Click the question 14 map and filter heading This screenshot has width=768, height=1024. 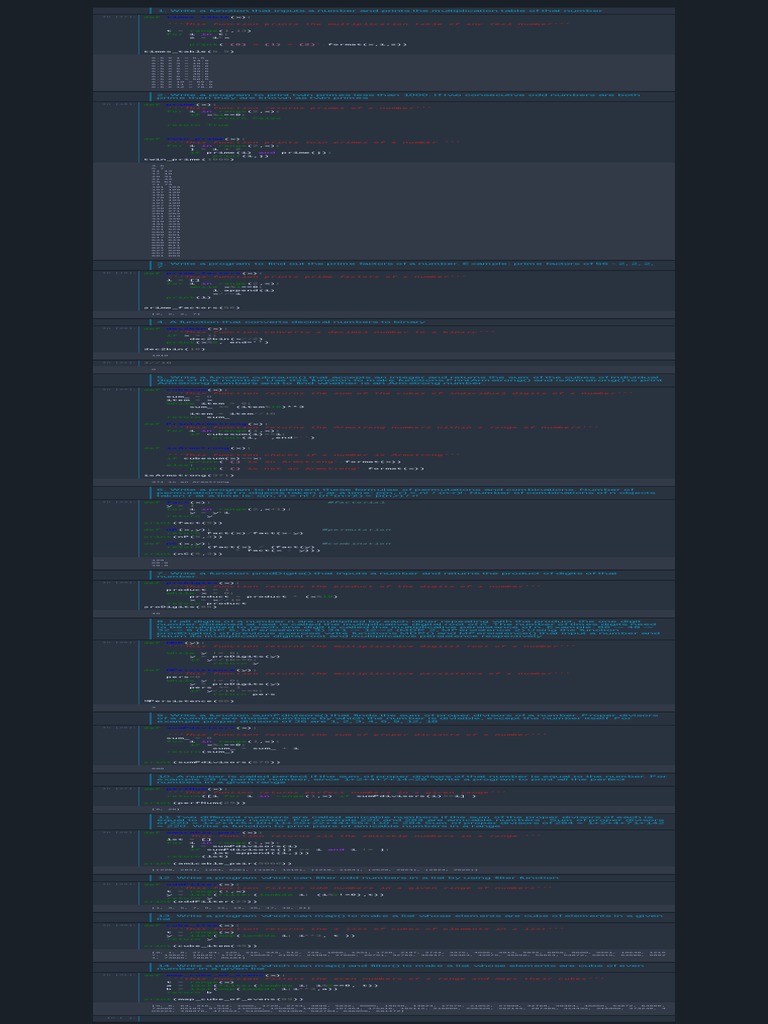[x=400, y=967]
